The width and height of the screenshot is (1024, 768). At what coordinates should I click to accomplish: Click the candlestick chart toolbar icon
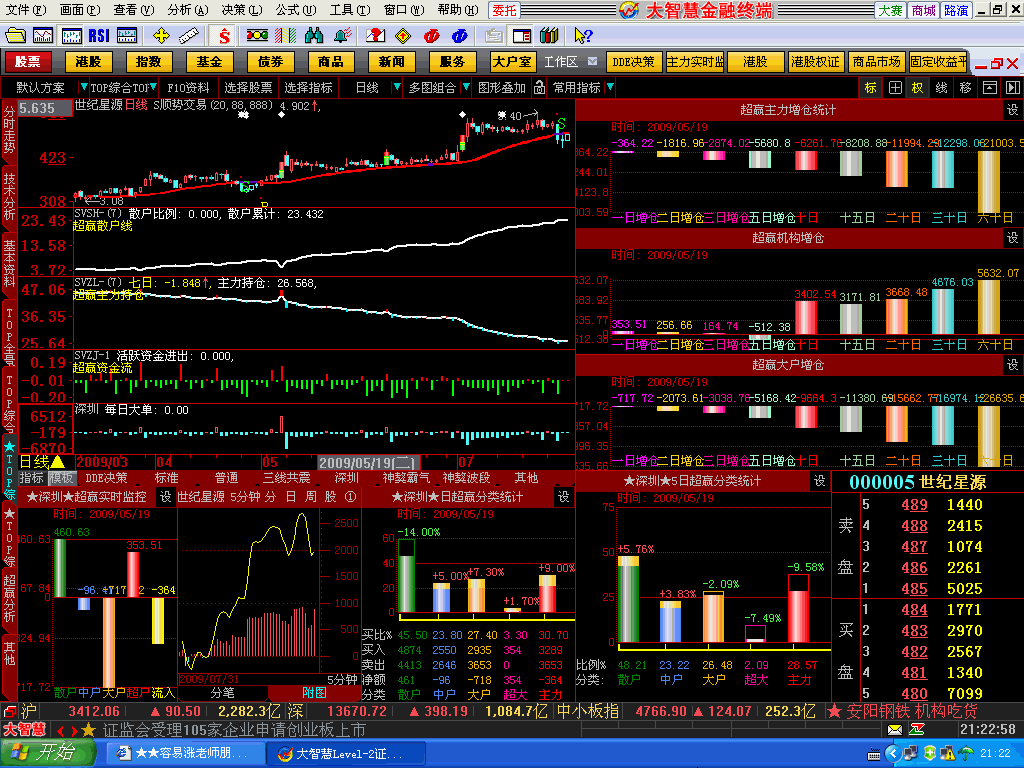[x=71, y=35]
